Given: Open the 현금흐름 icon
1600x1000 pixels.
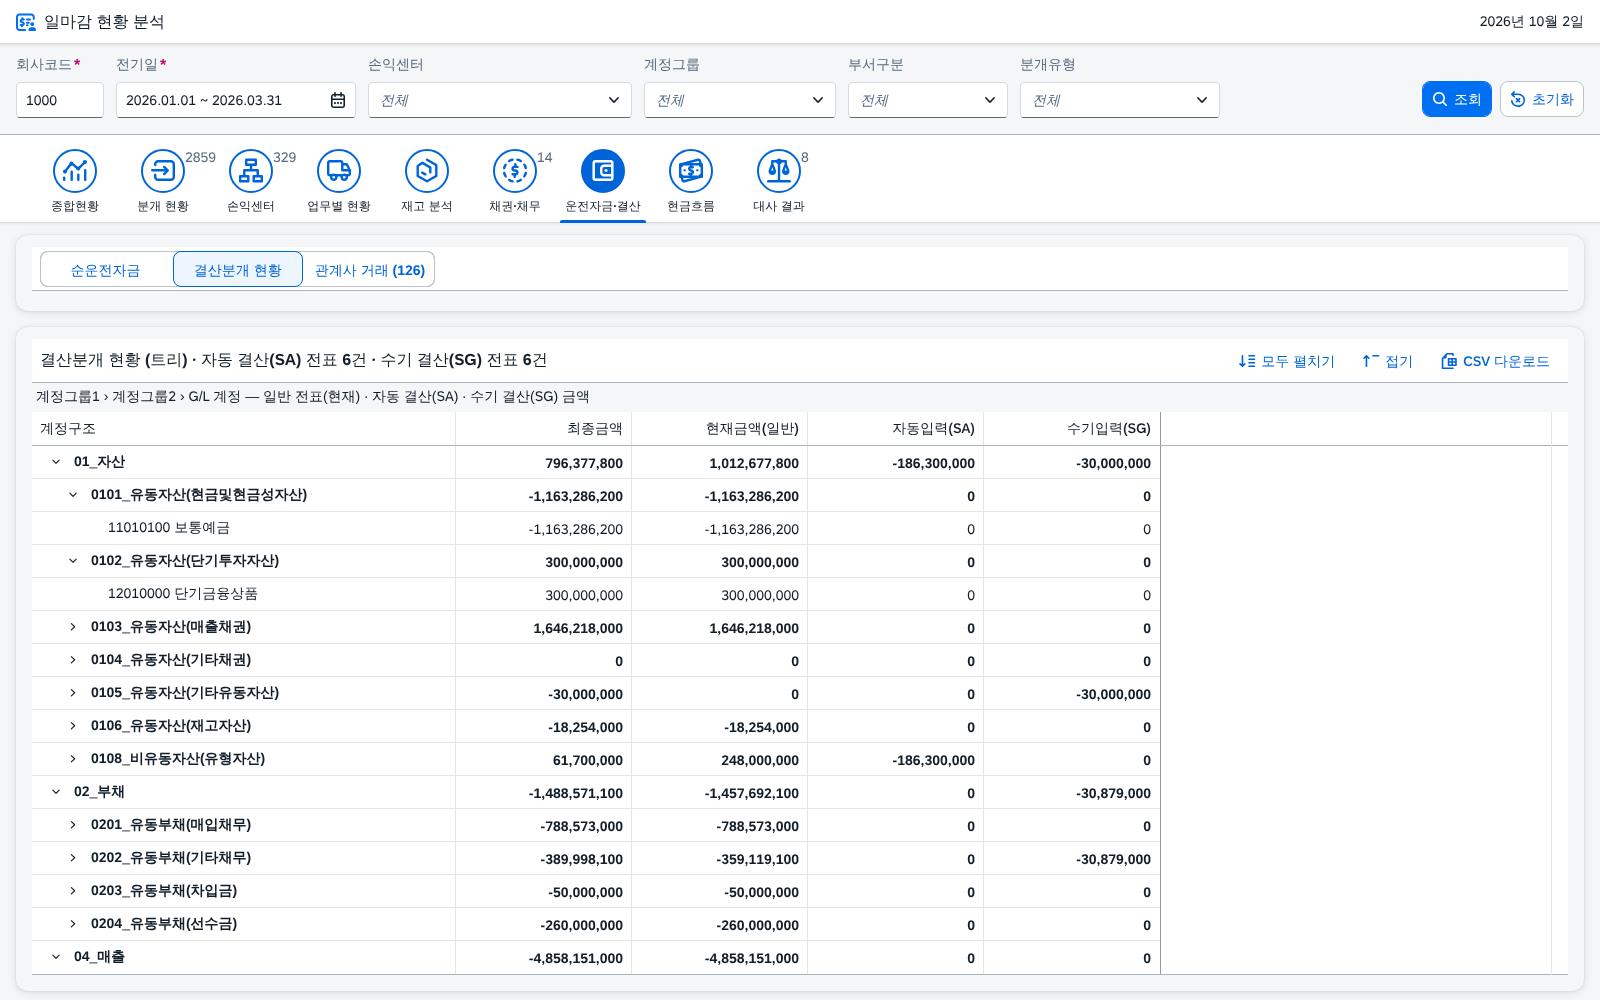Looking at the screenshot, I should tap(691, 171).
